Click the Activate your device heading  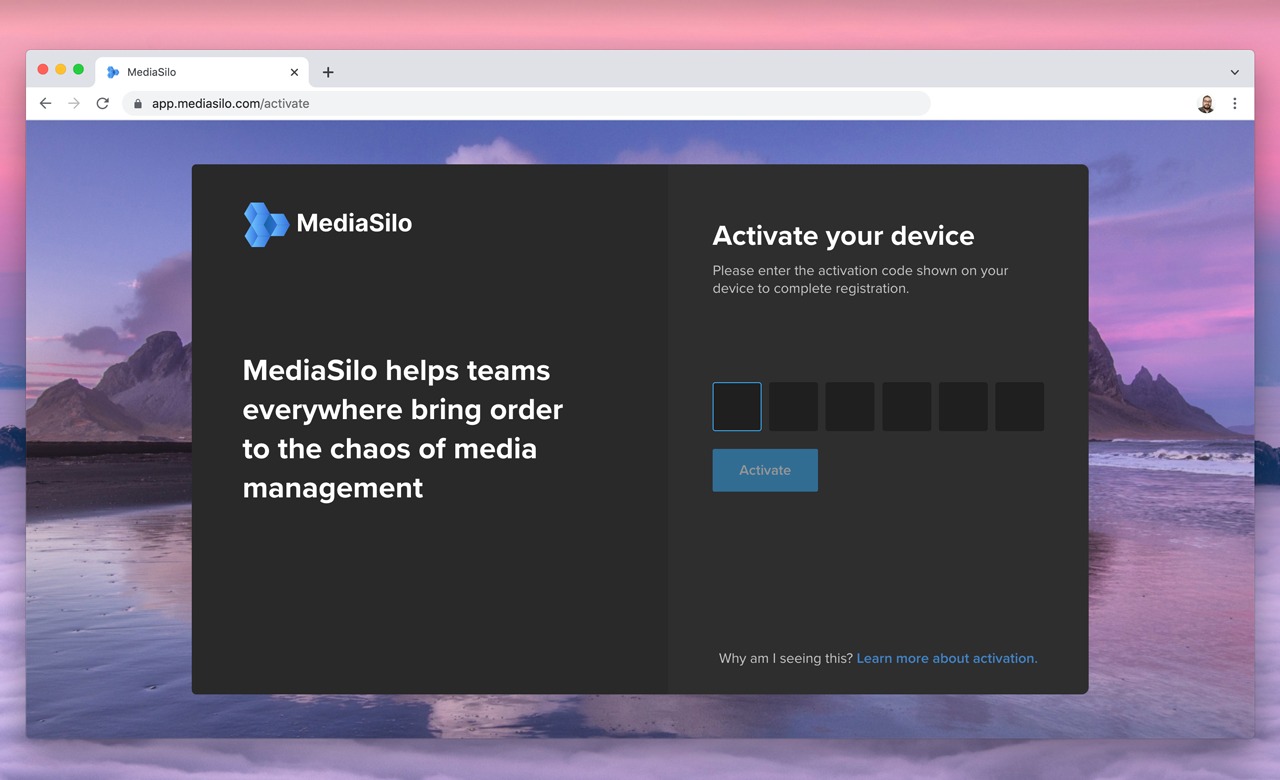[843, 236]
